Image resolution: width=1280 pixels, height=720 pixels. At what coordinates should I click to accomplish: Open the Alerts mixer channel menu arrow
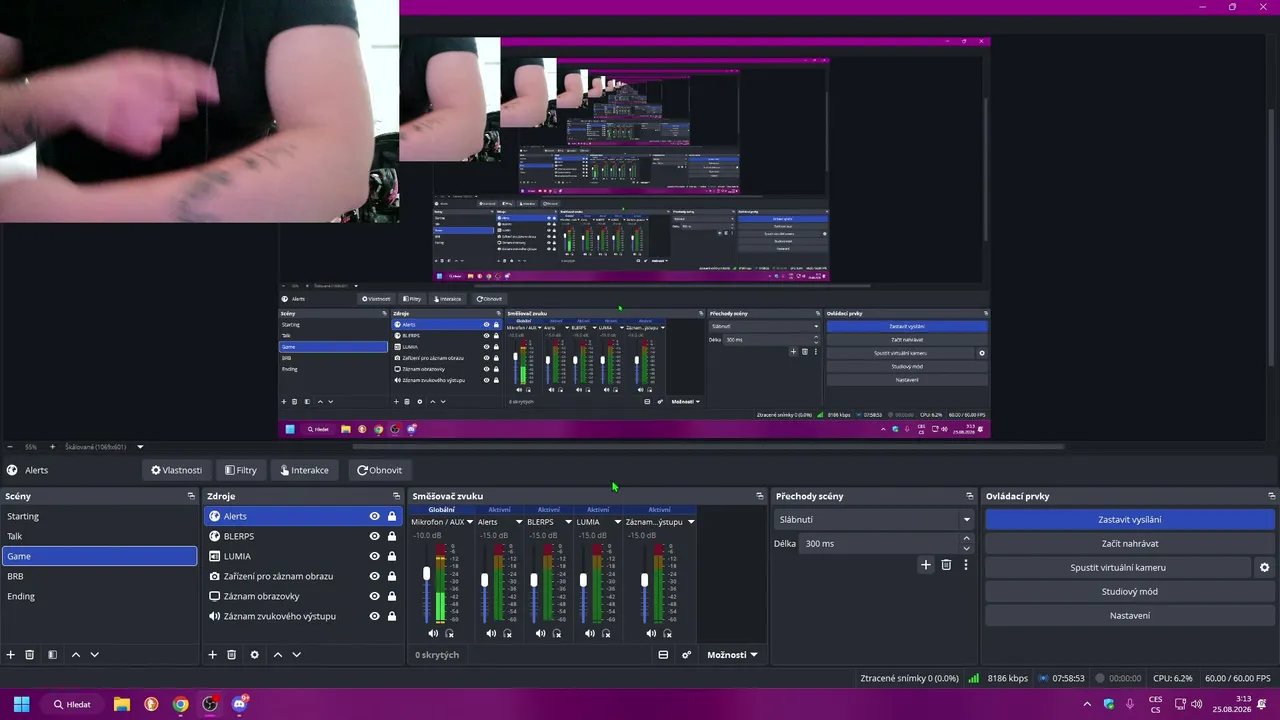[519, 522]
